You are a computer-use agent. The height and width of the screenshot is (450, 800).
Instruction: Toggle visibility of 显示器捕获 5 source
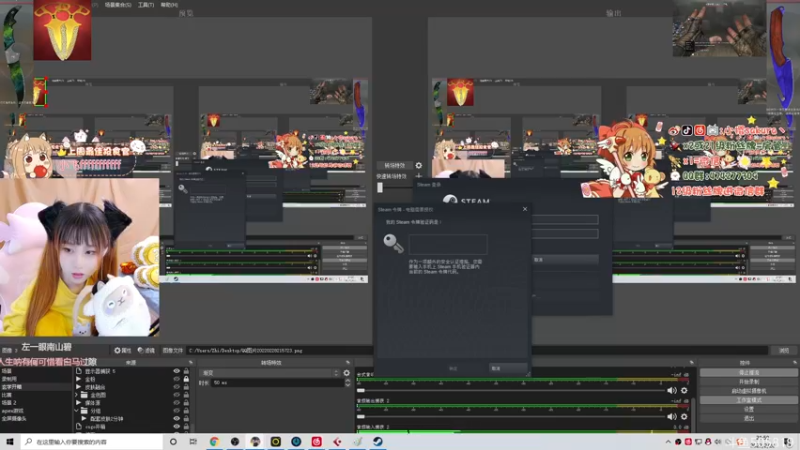pos(177,371)
